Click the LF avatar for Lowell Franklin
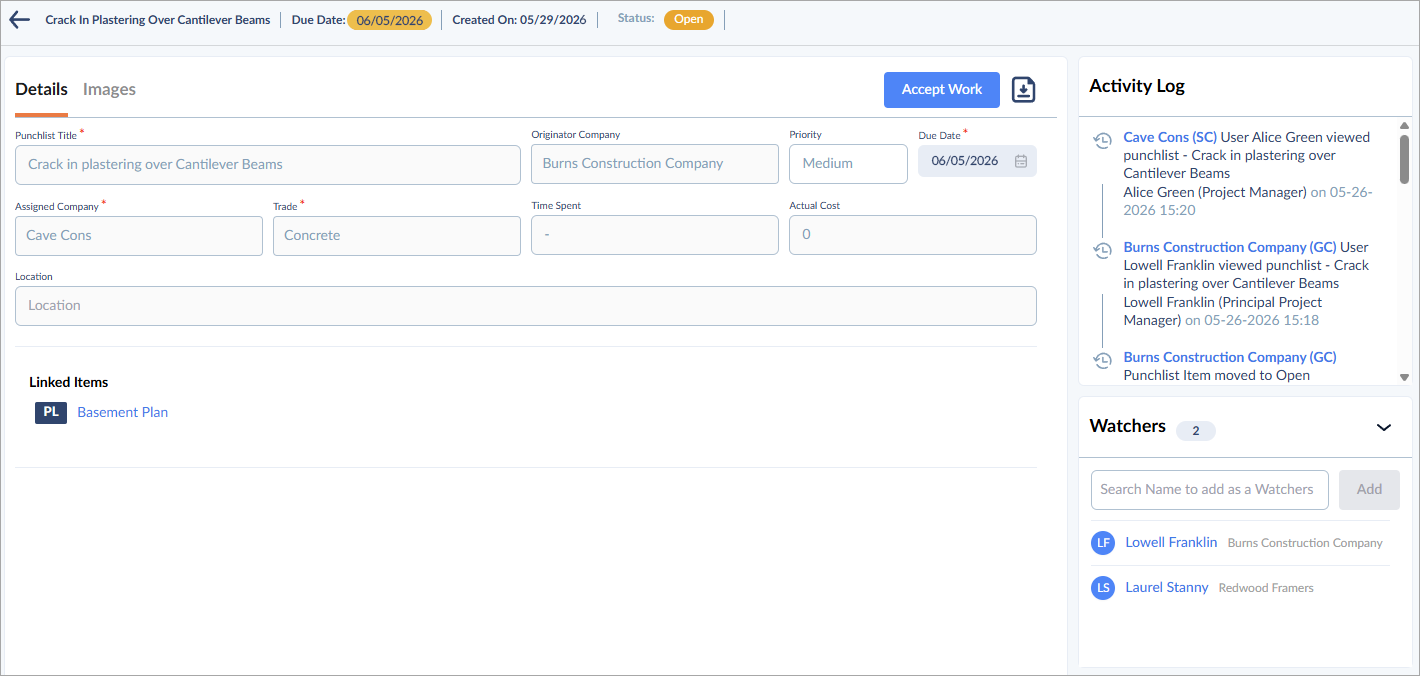The height and width of the screenshot is (676, 1420). pos(1103,543)
